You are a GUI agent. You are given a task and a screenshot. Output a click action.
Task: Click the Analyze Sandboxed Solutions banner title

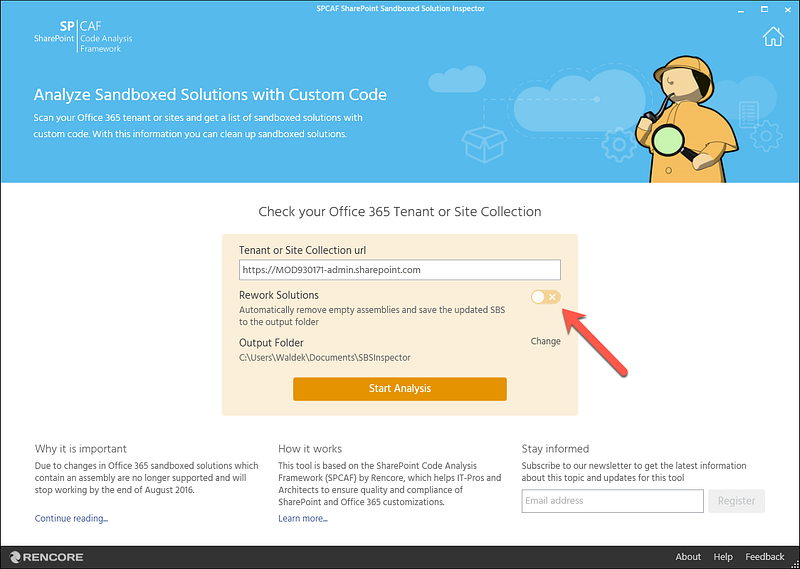click(x=210, y=95)
